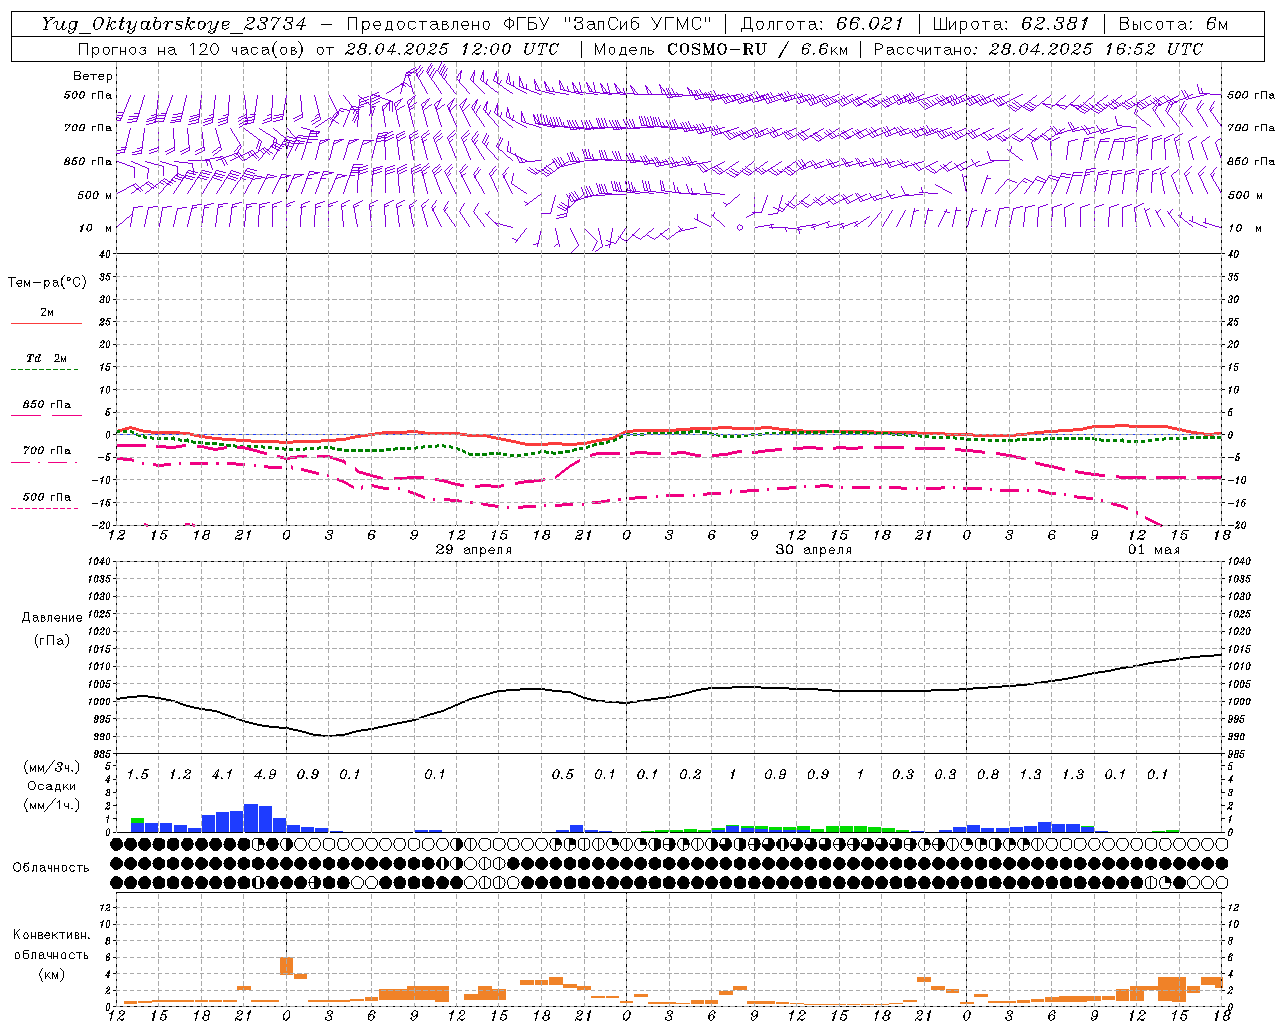
Task: Click the 'Рассчитано: 28.04.2025 16:52 UTC' timestamp
Action: tap(1038, 49)
